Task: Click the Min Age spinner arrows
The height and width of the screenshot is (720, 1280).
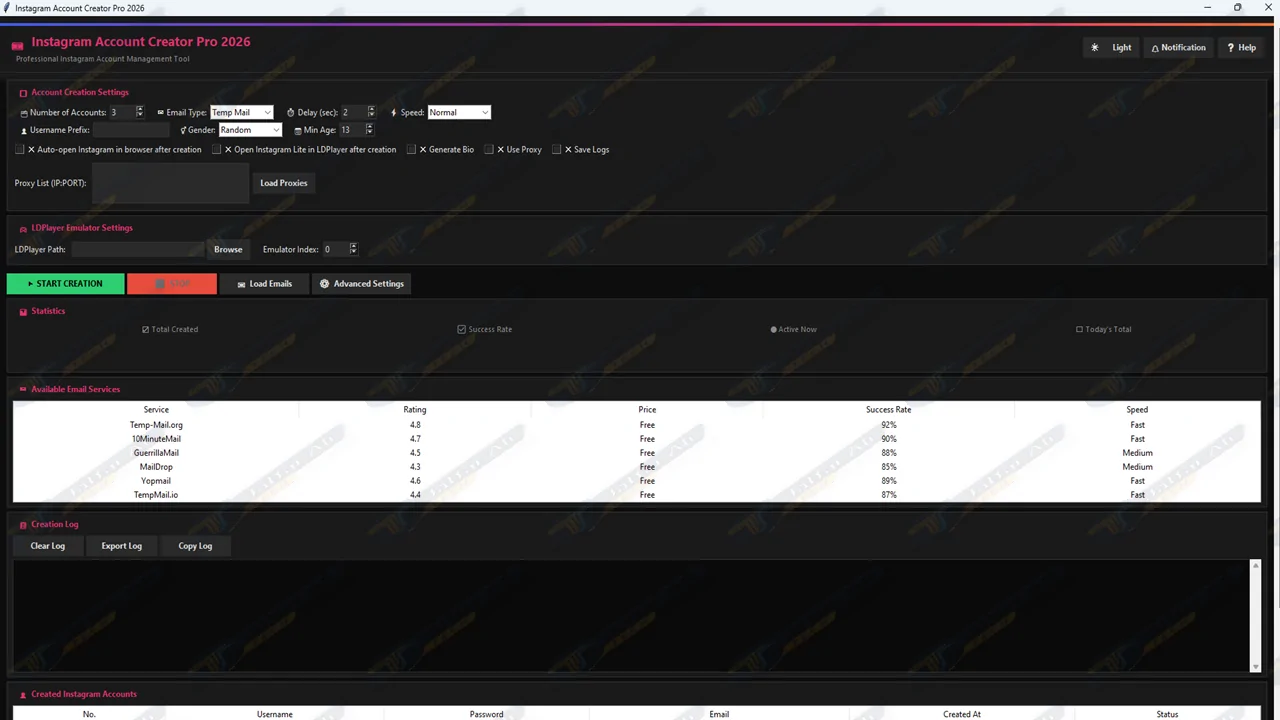Action: pos(369,130)
